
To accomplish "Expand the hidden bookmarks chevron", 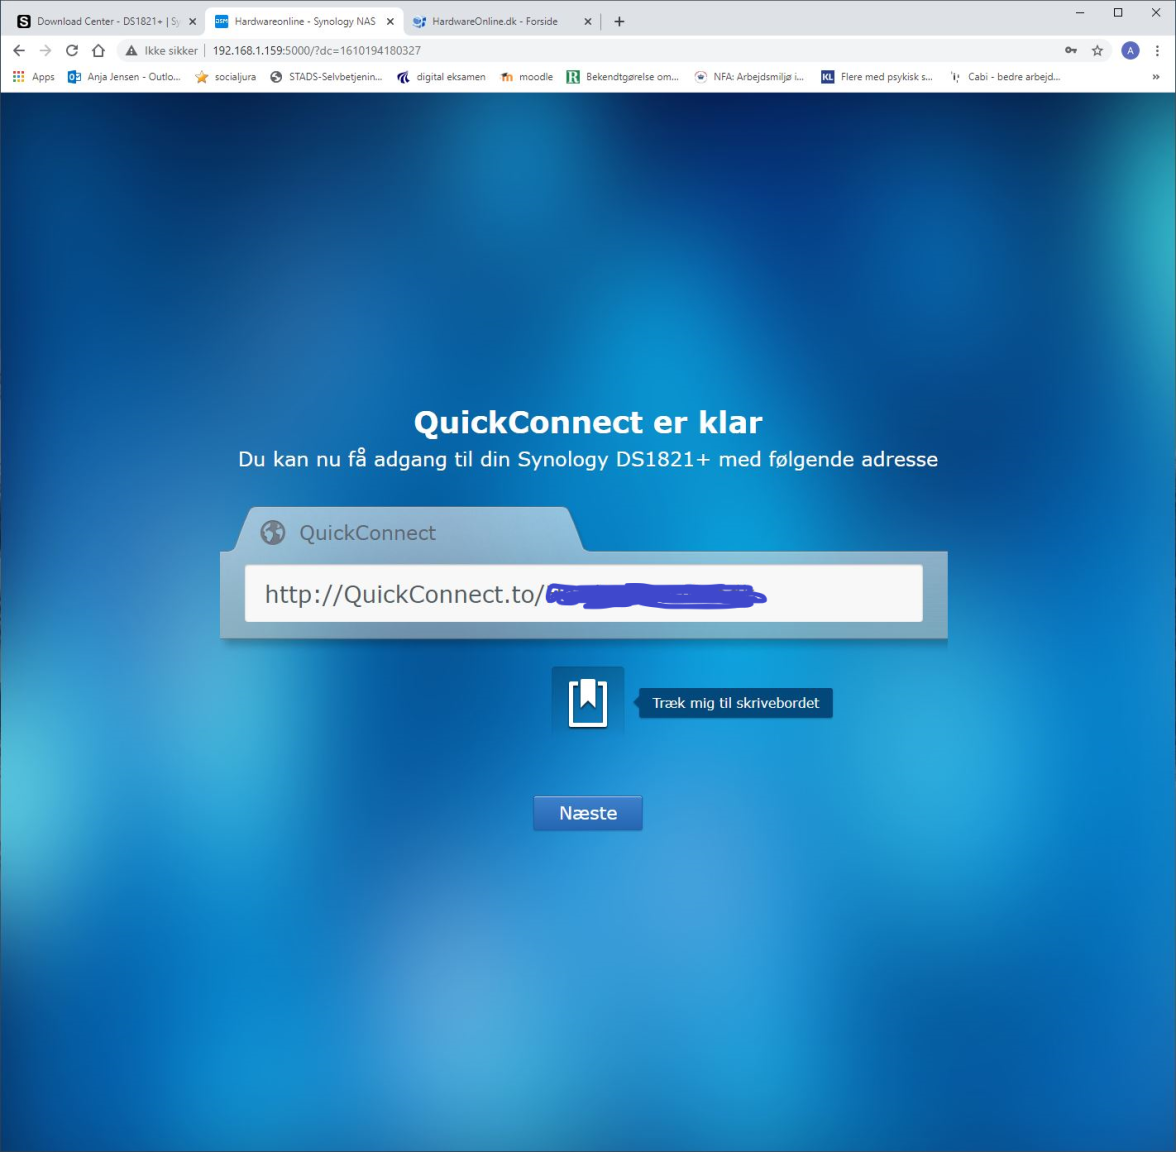I will pos(1156,76).
